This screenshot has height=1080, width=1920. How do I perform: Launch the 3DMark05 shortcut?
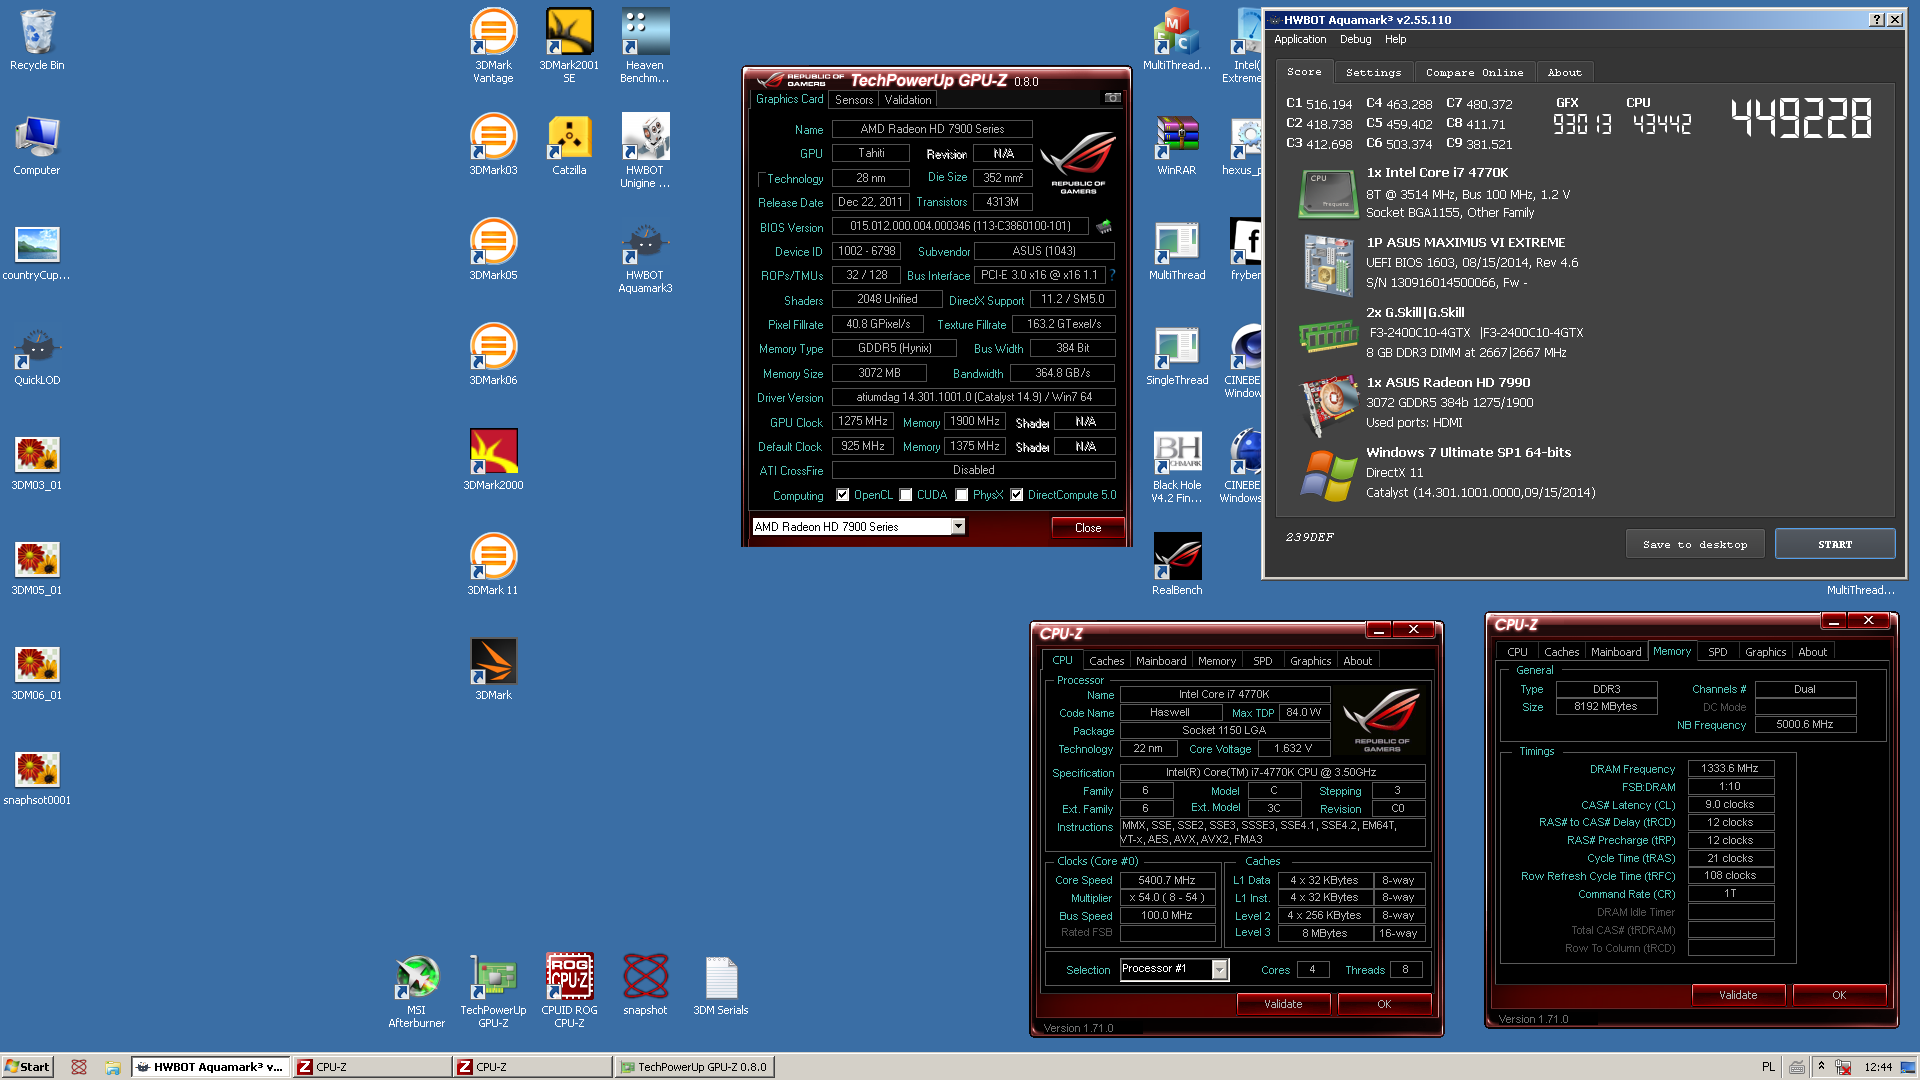pos(493,251)
